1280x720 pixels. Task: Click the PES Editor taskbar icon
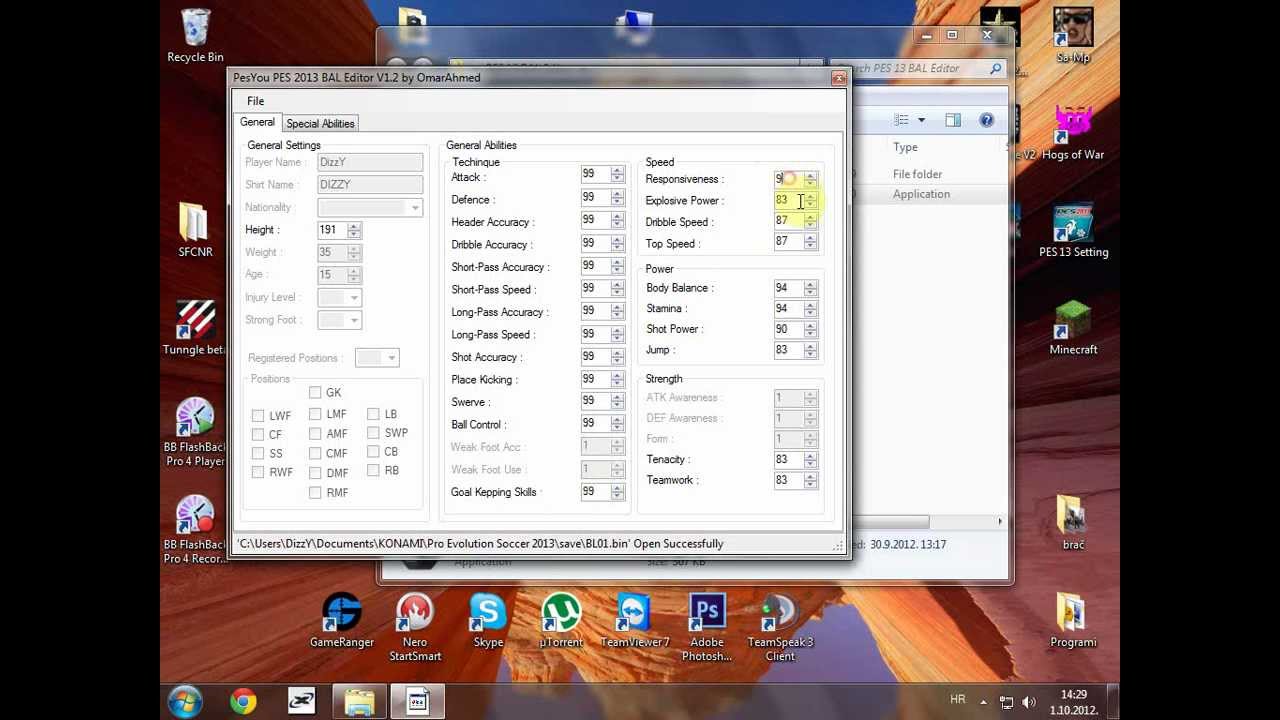point(417,702)
